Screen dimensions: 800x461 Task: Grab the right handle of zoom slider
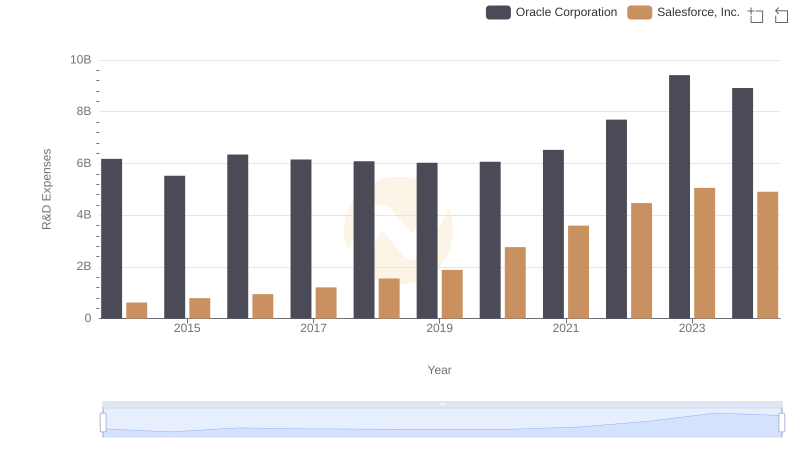[x=781, y=423]
